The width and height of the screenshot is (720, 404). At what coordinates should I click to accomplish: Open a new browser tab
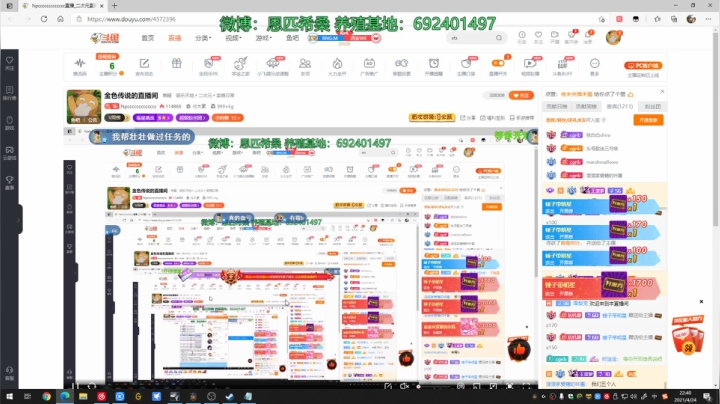click(114, 6)
